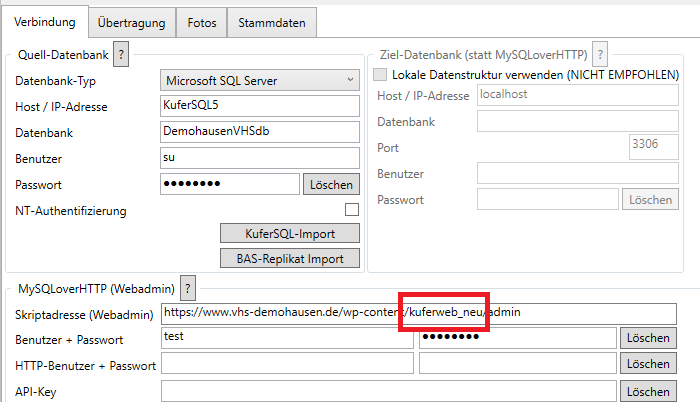Click Löschen next to Ziel-Datenbank Passwort
The height and width of the screenshot is (402, 700).
[x=650, y=200]
